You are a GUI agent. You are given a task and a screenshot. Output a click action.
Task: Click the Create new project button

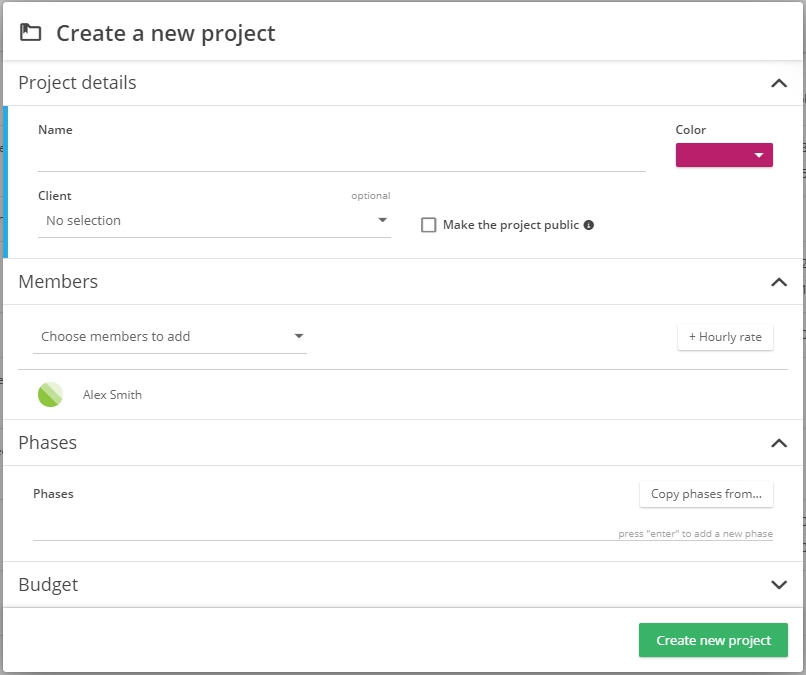tap(713, 640)
